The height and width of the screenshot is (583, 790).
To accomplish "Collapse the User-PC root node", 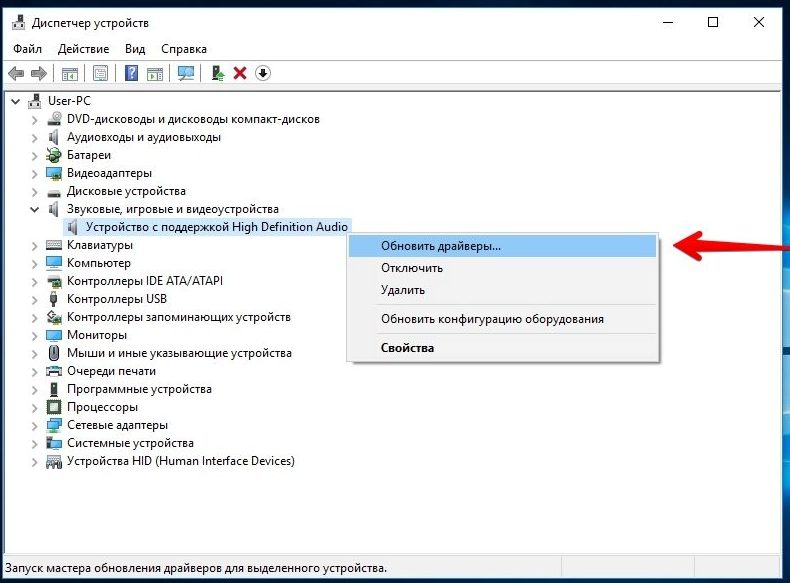I will click(16, 101).
